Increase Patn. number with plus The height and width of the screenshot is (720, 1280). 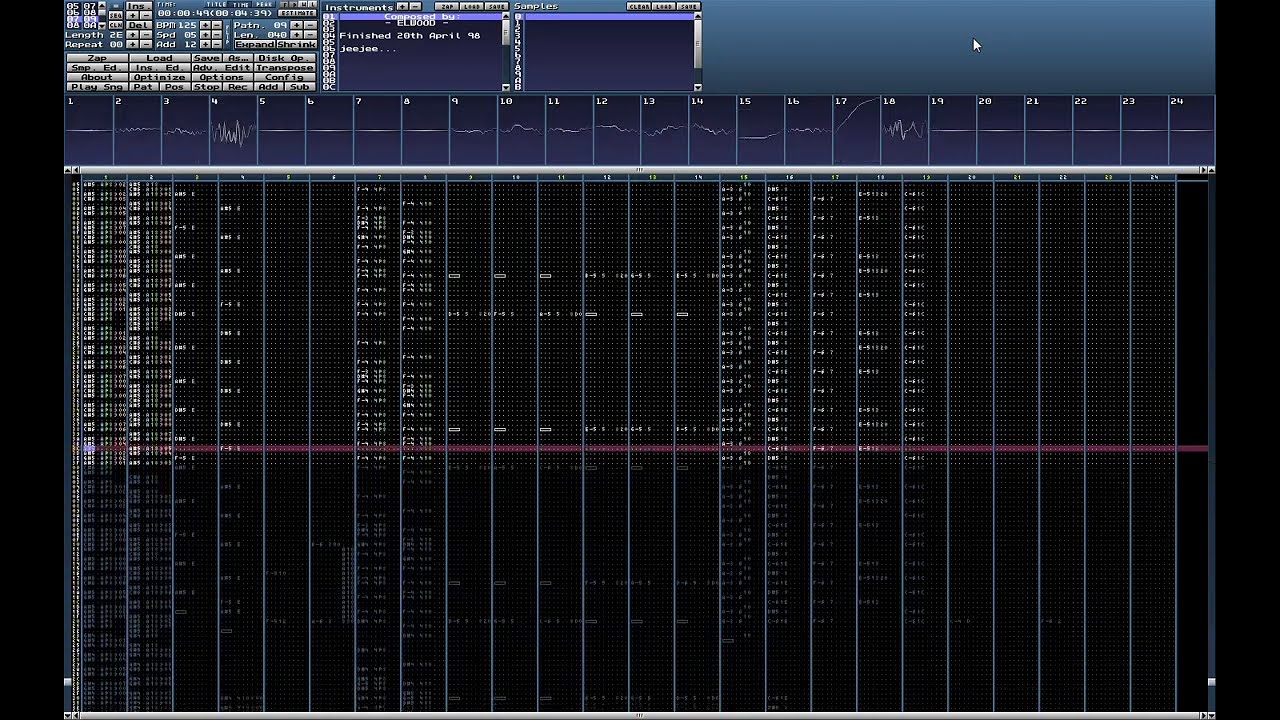pos(296,25)
